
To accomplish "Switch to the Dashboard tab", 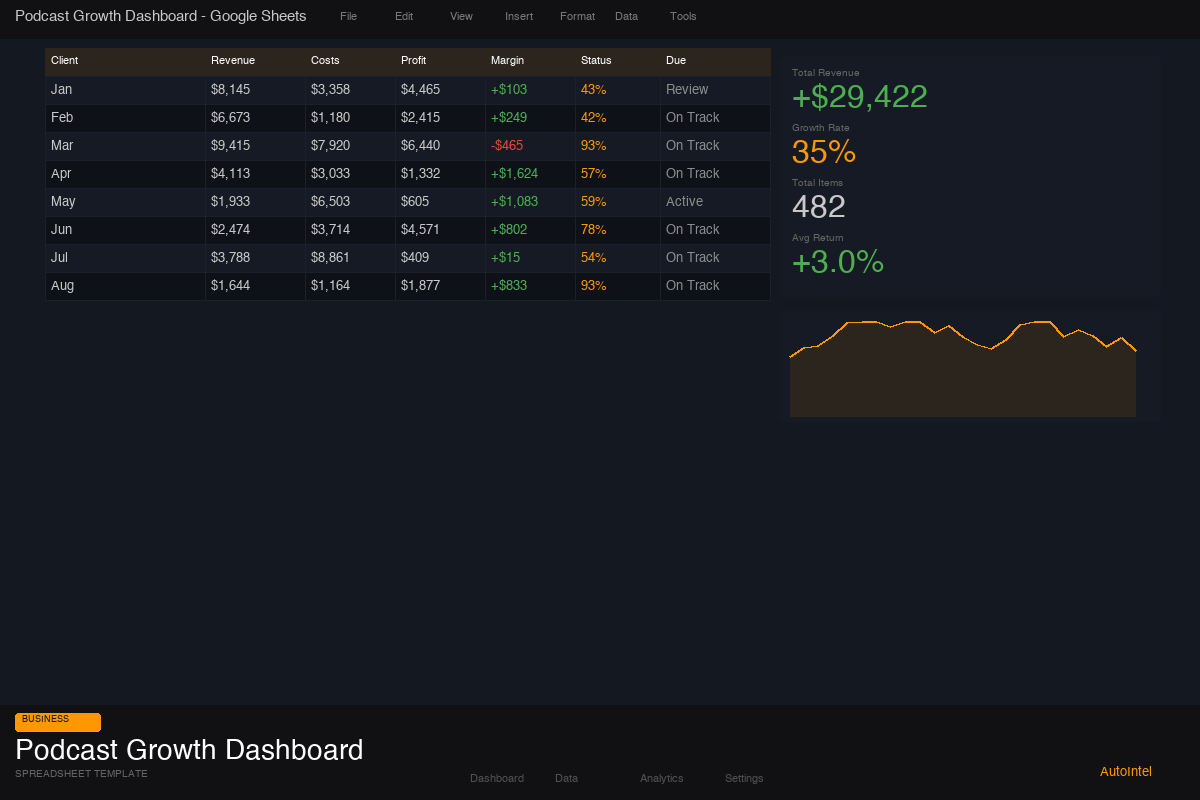I will (x=497, y=778).
